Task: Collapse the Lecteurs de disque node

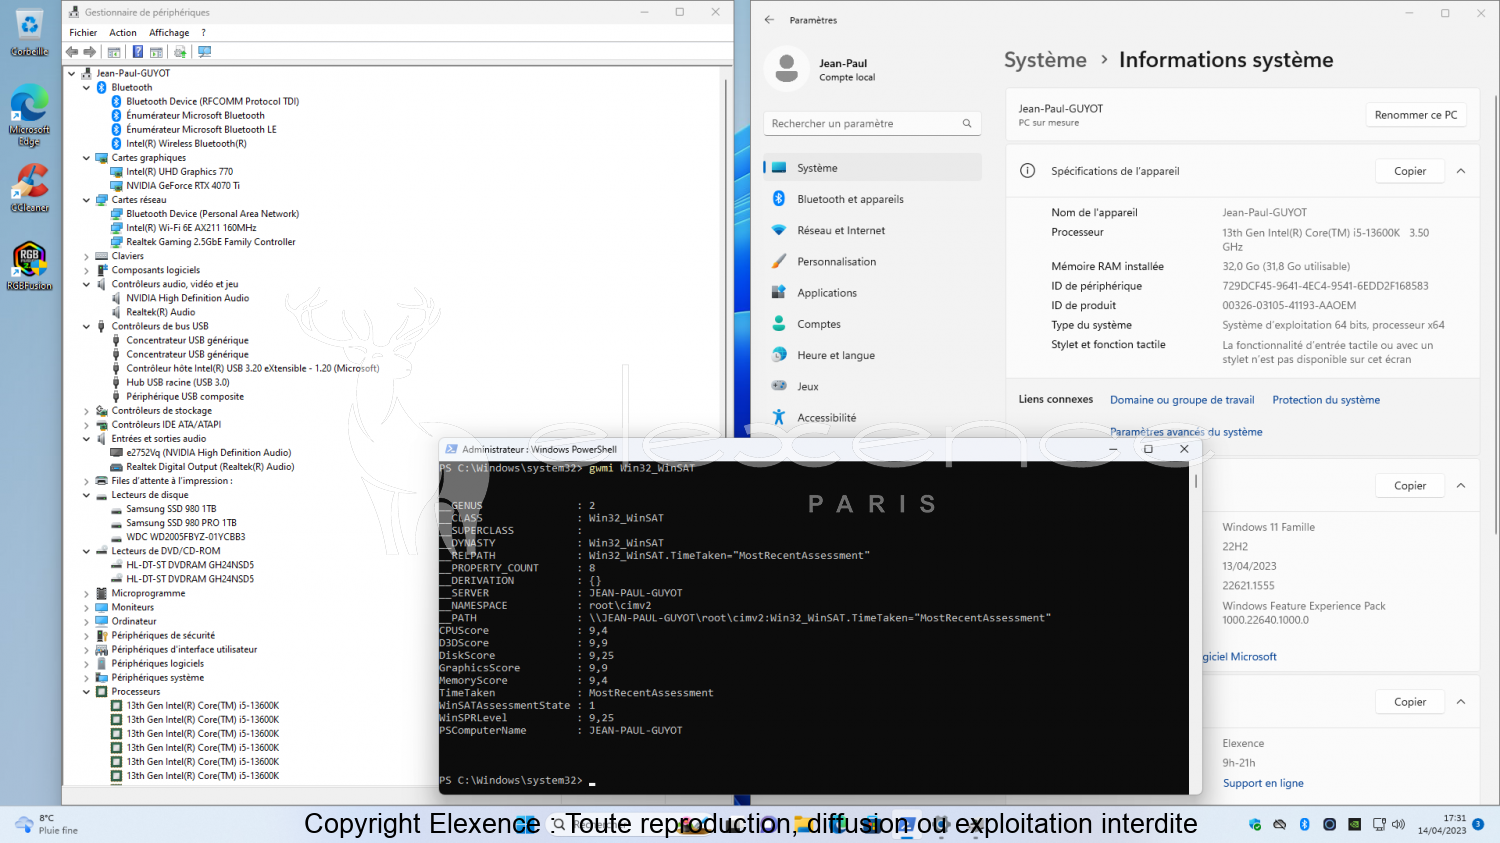Action: (x=86, y=495)
